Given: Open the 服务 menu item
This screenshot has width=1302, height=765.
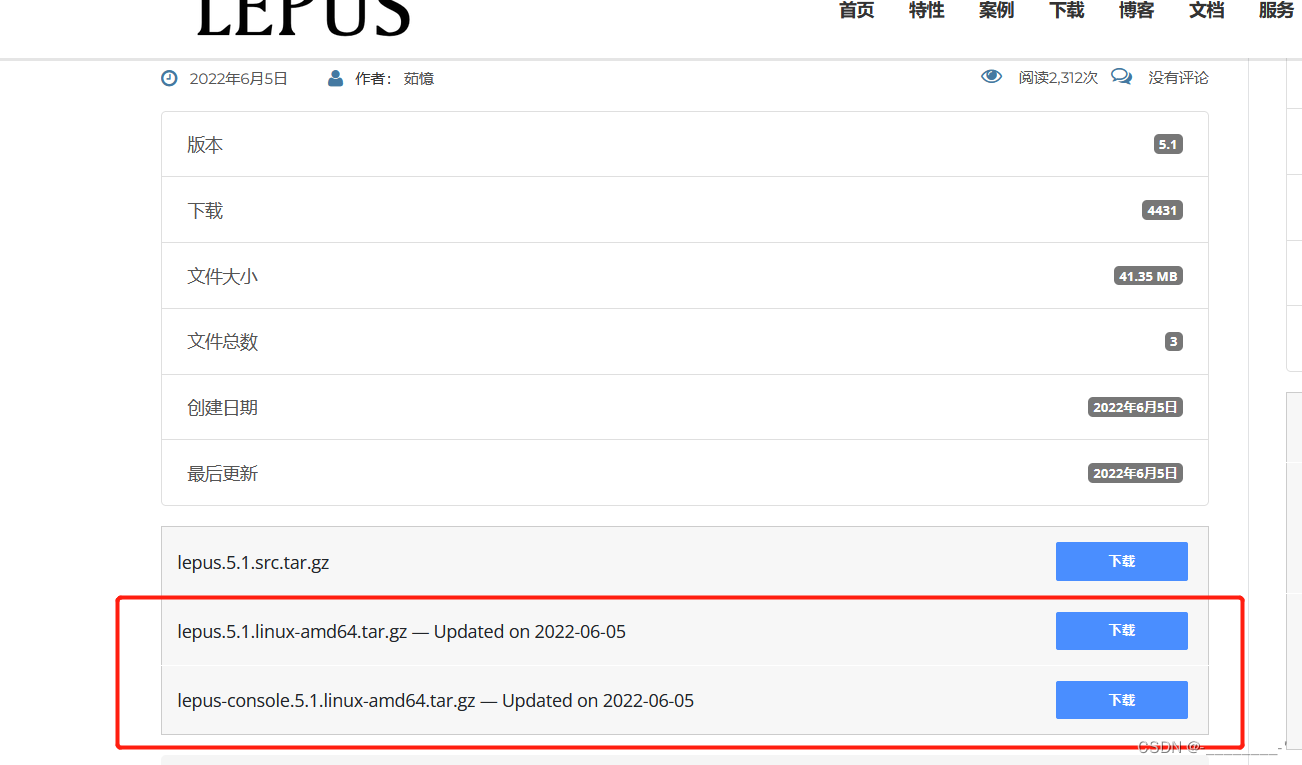Looking at the screenshot, I should [x=1277, y=10].
